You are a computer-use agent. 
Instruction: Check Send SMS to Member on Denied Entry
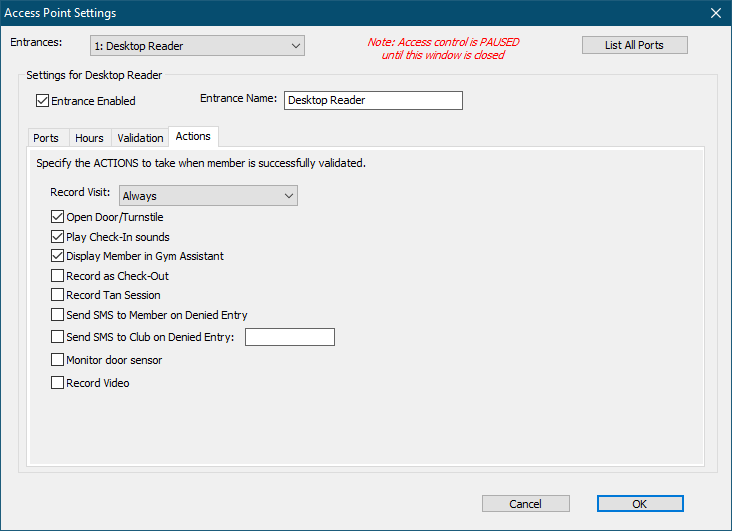coord(58,315)
